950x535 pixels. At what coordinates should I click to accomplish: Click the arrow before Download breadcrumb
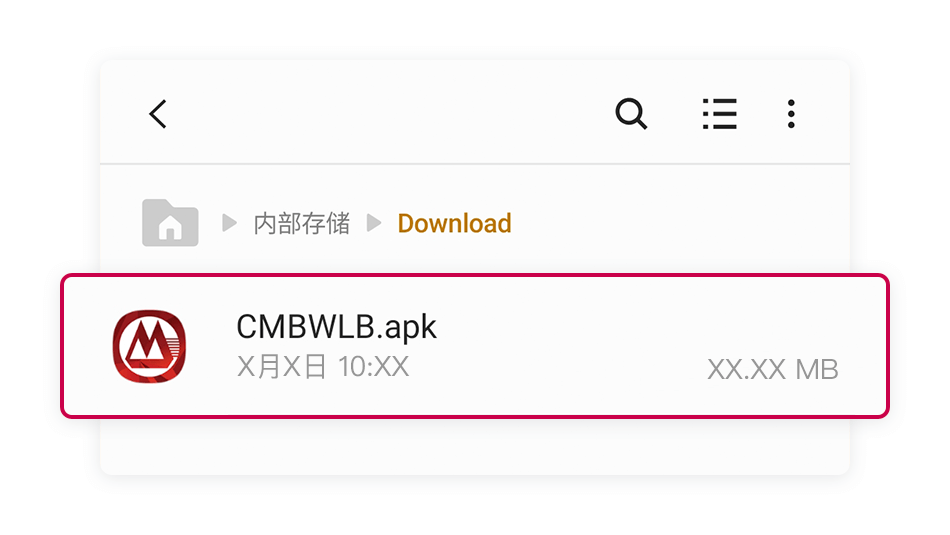tap(374, 223)
